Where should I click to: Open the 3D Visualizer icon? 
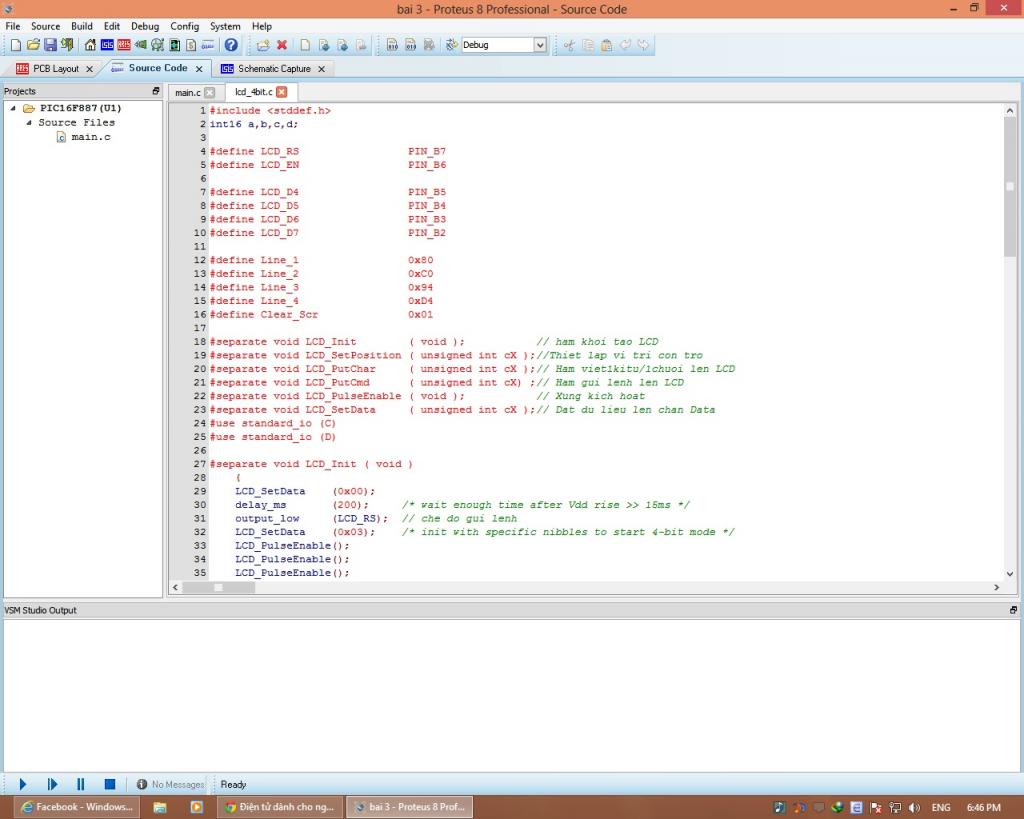tap(140, 45)
